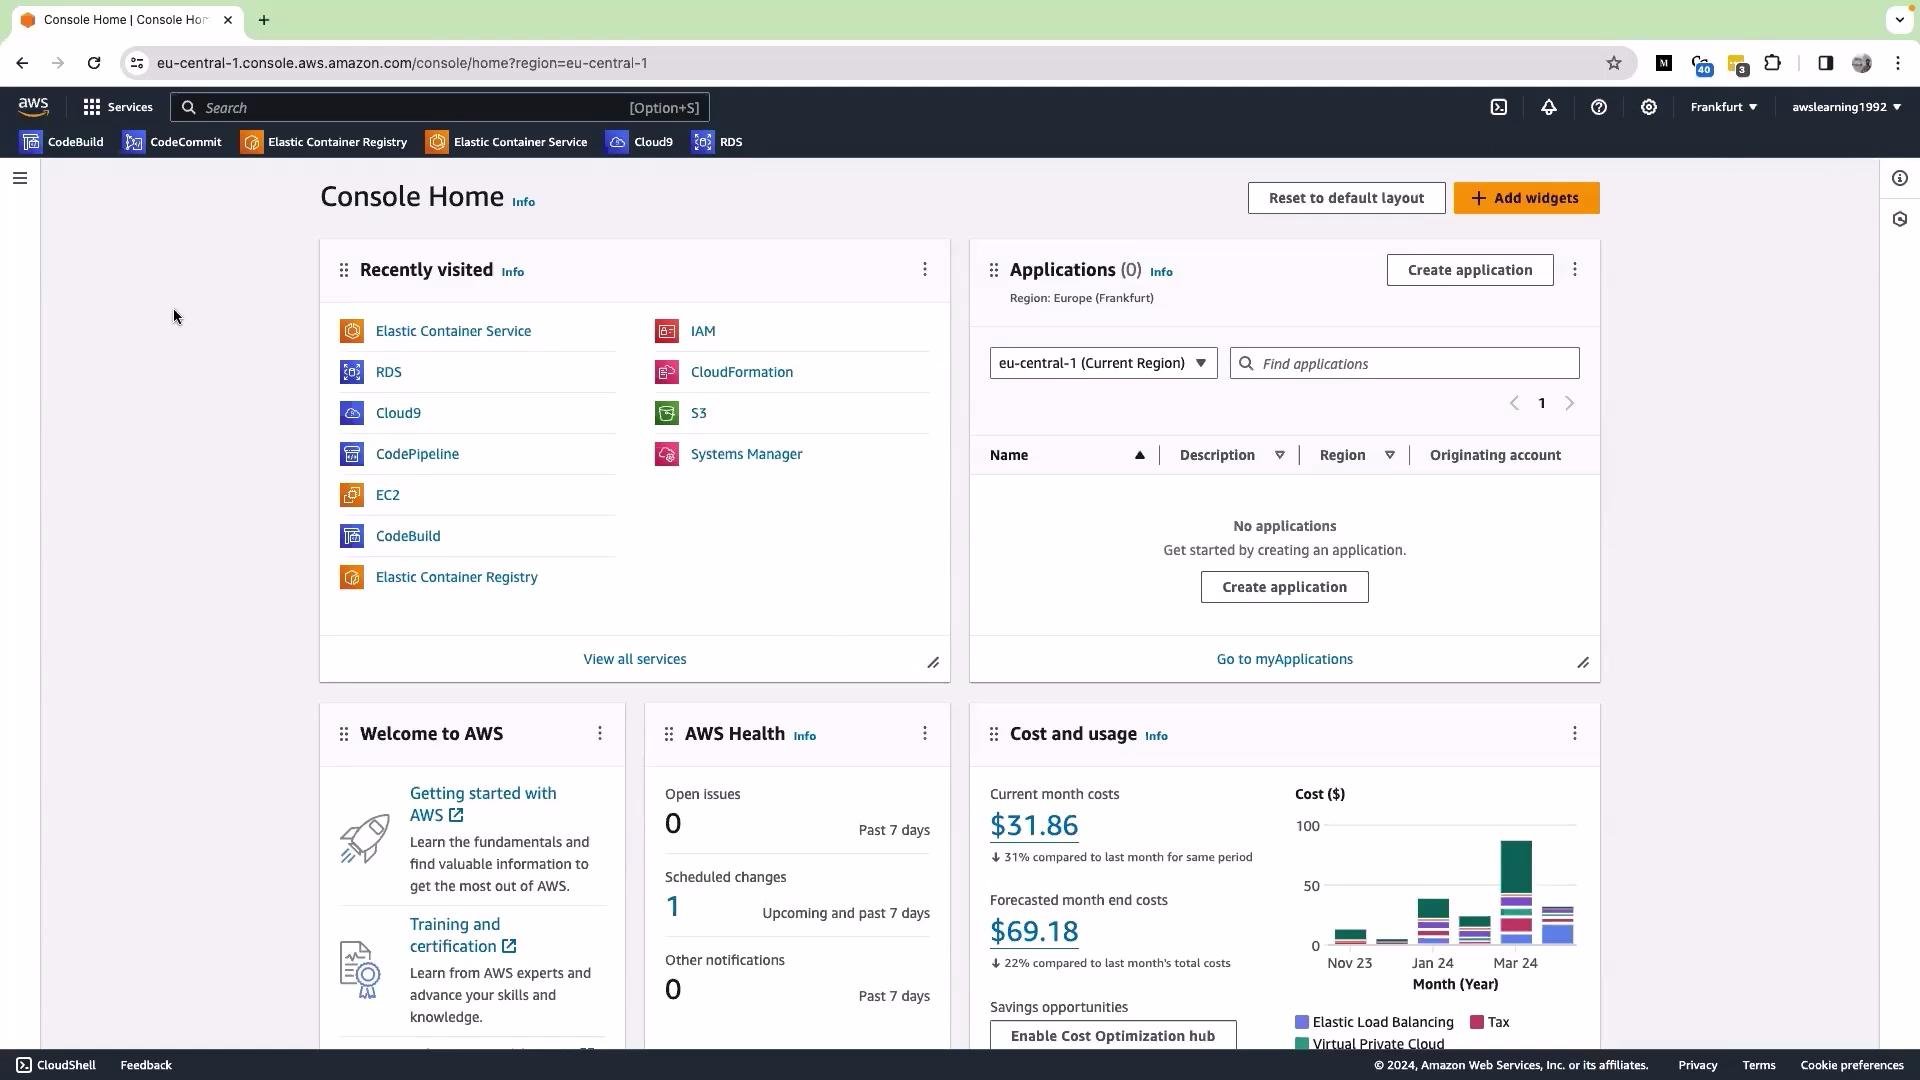Open View all services link

(x=634, y=659)
